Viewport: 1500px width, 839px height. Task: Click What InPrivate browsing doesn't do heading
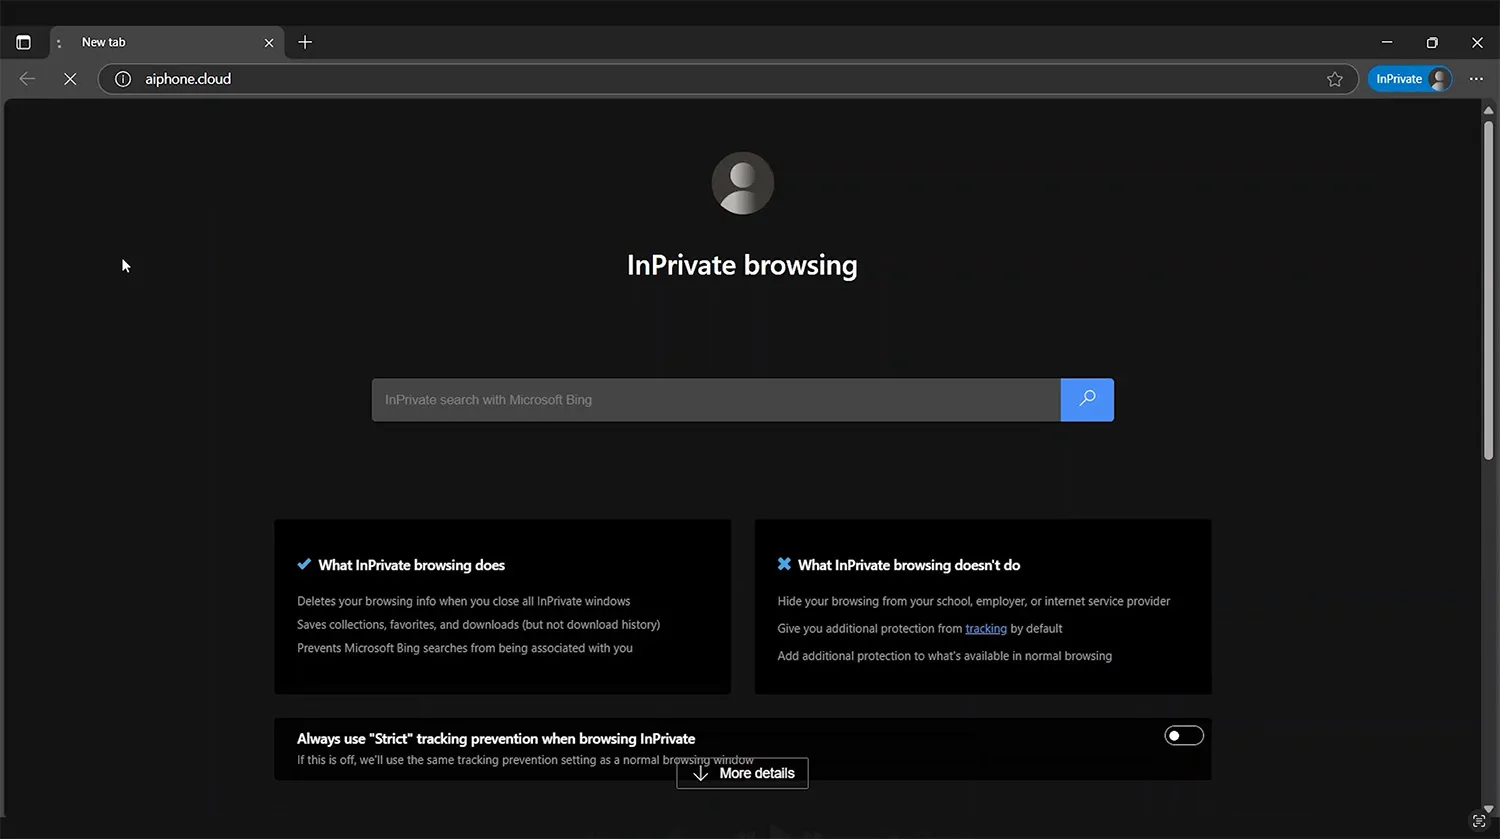[909, 565]
